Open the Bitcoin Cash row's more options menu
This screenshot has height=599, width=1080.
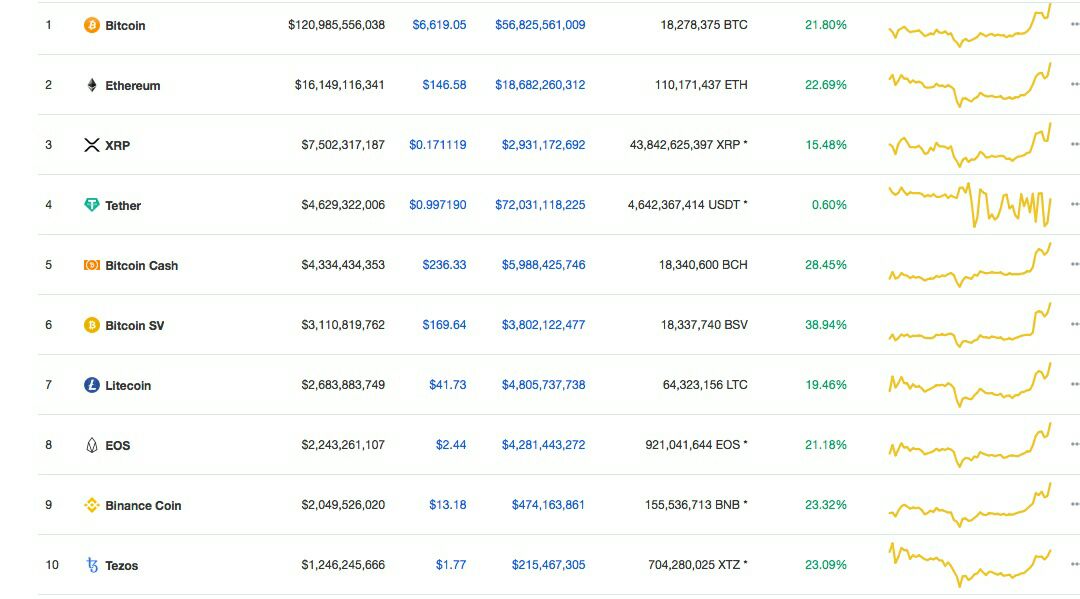[x=1074, y=264]
